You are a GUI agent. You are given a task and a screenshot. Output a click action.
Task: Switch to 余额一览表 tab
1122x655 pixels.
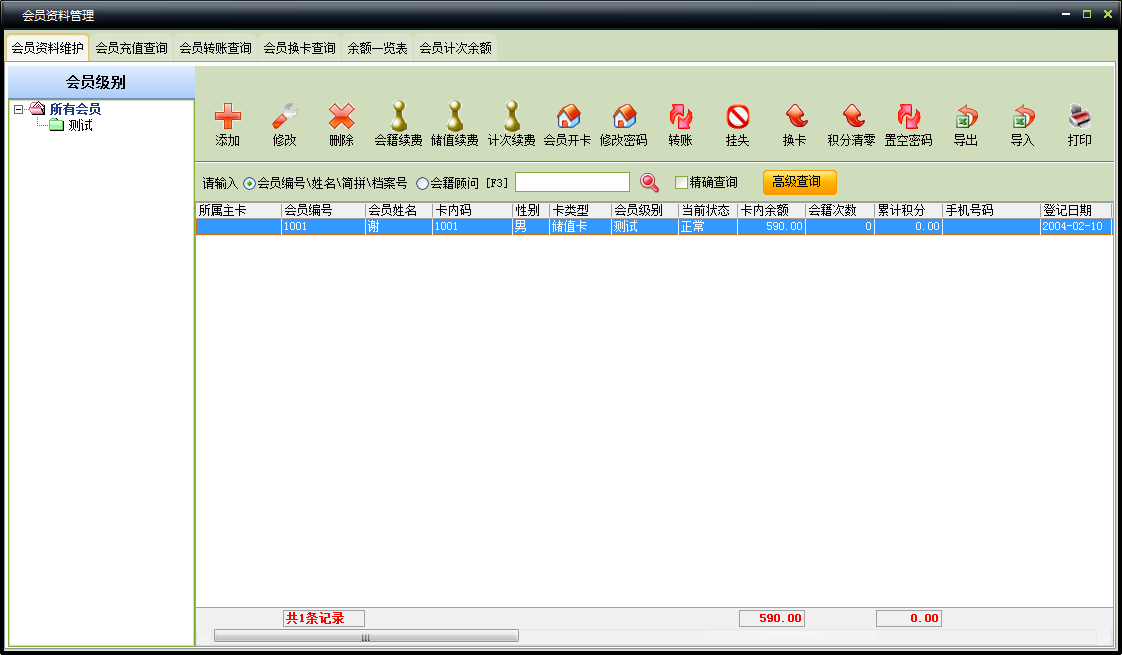tap(377, 48)
